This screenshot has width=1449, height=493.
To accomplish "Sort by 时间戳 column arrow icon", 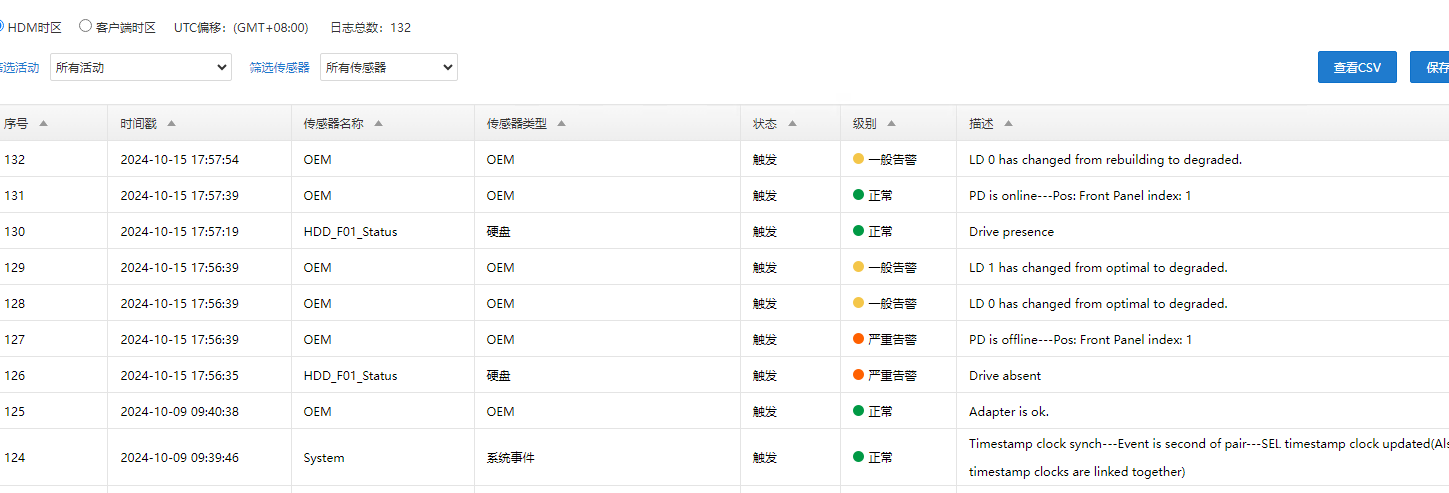I will point(172,124).
